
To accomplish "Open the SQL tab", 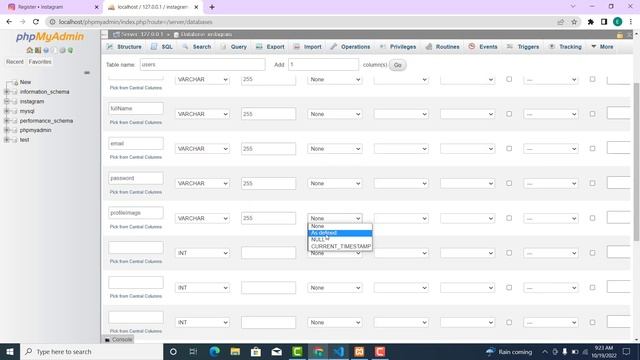I will (162, 47).
